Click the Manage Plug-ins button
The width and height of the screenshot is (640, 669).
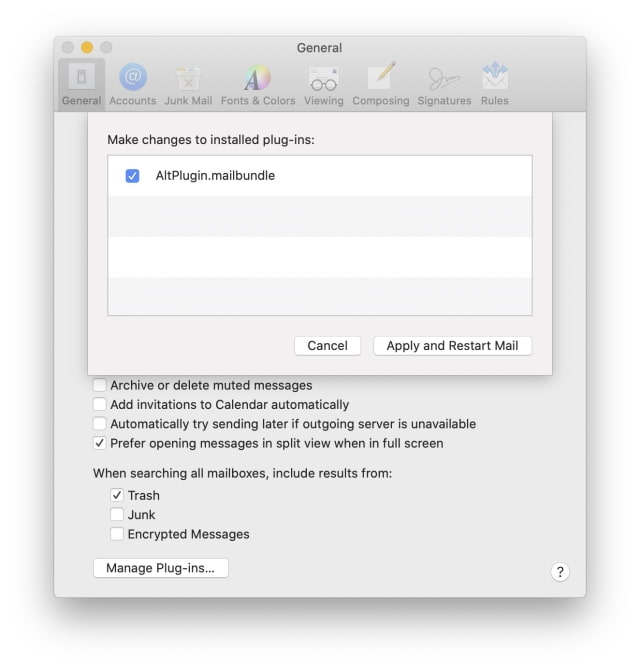click(161, 568)
